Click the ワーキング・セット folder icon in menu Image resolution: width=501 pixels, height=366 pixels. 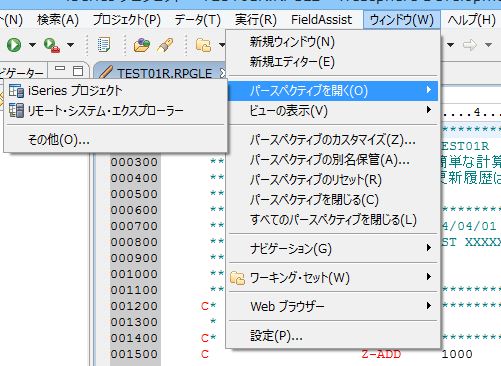[x=238, y=278]
